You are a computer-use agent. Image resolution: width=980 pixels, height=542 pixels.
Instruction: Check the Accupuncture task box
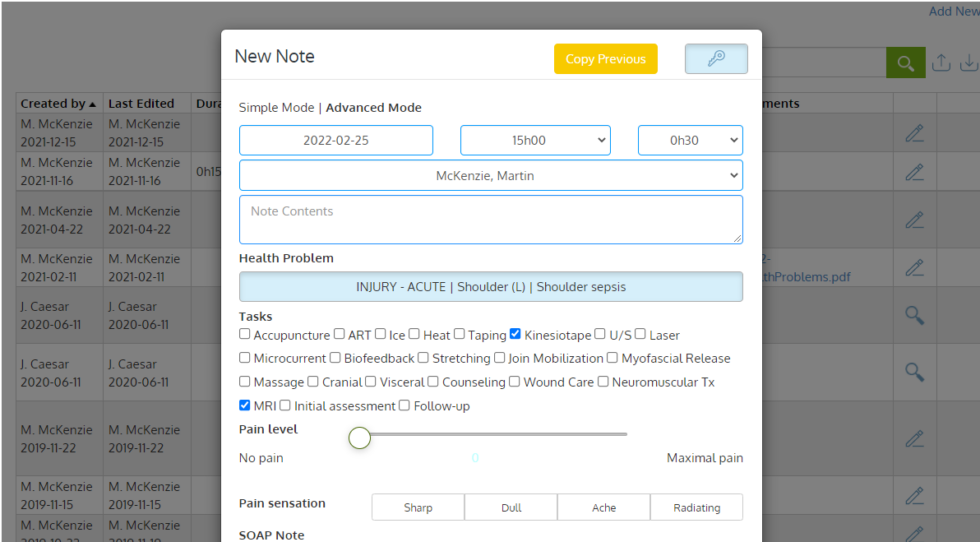tap(244, 334)
